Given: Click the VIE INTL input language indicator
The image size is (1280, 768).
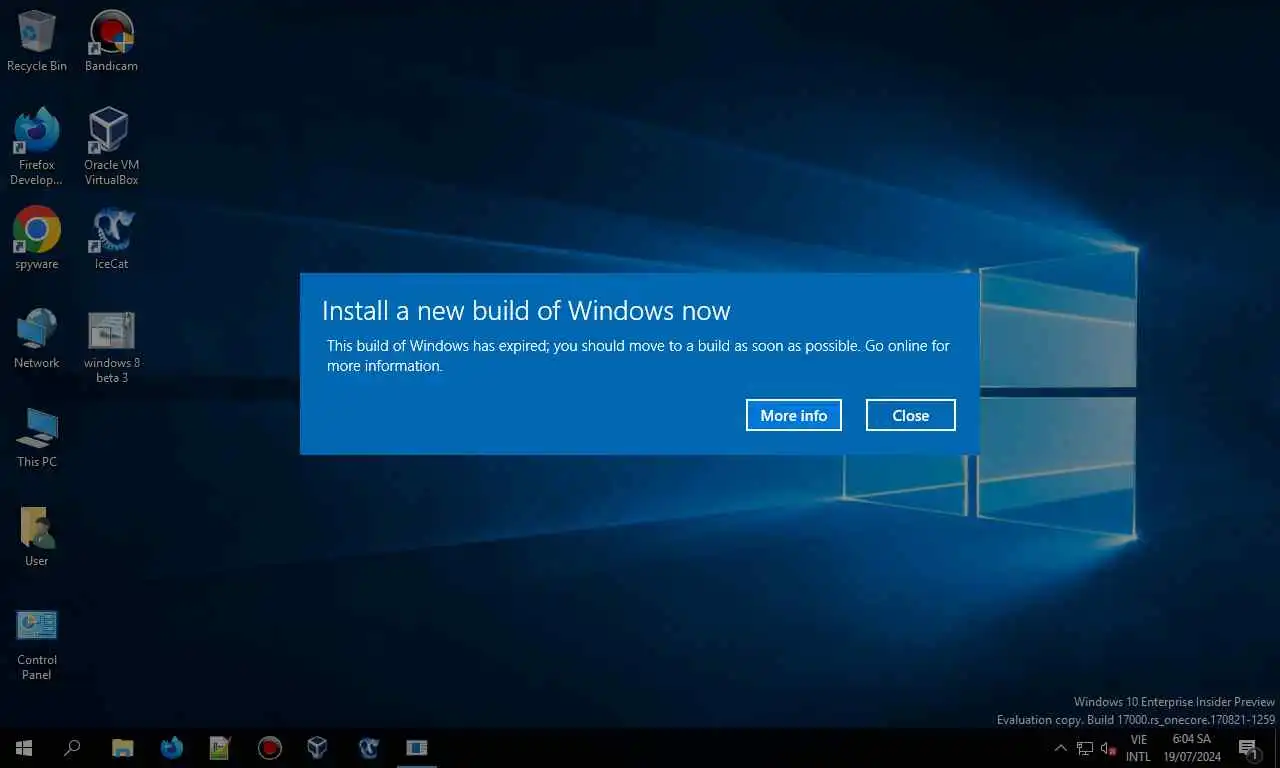Looking at the screenshot, I should [x=1138, y=748].
